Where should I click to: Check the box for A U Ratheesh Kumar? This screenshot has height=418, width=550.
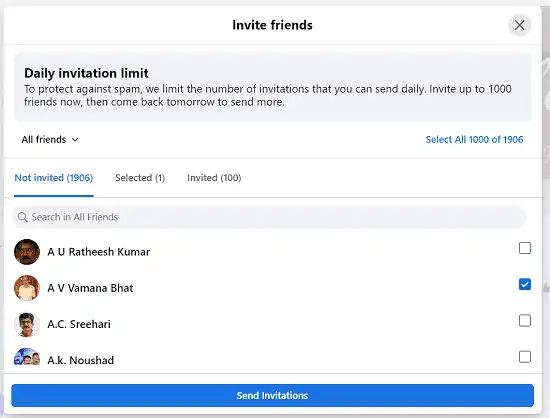[525, 248]
